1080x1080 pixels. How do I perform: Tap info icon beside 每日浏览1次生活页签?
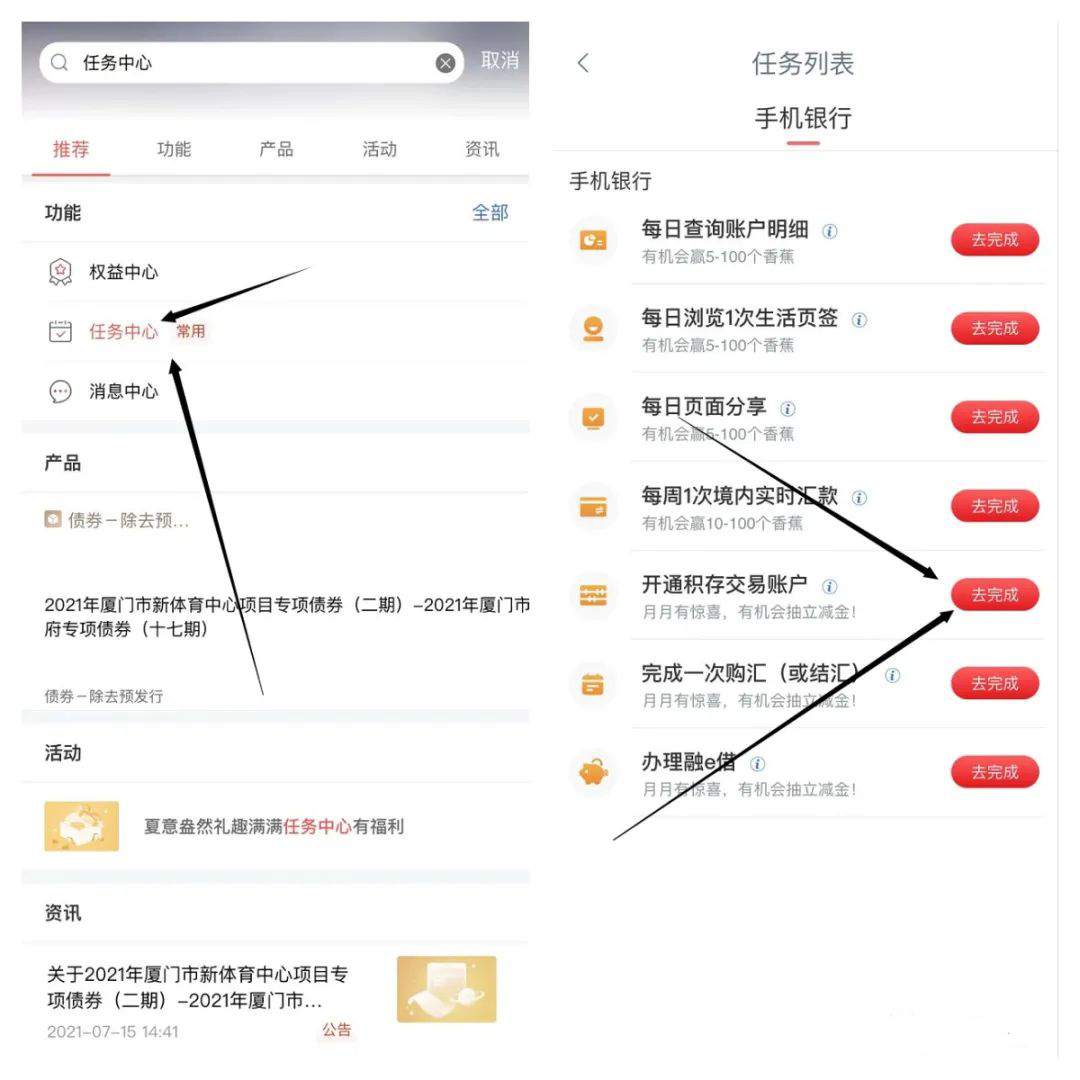[859, 320]
